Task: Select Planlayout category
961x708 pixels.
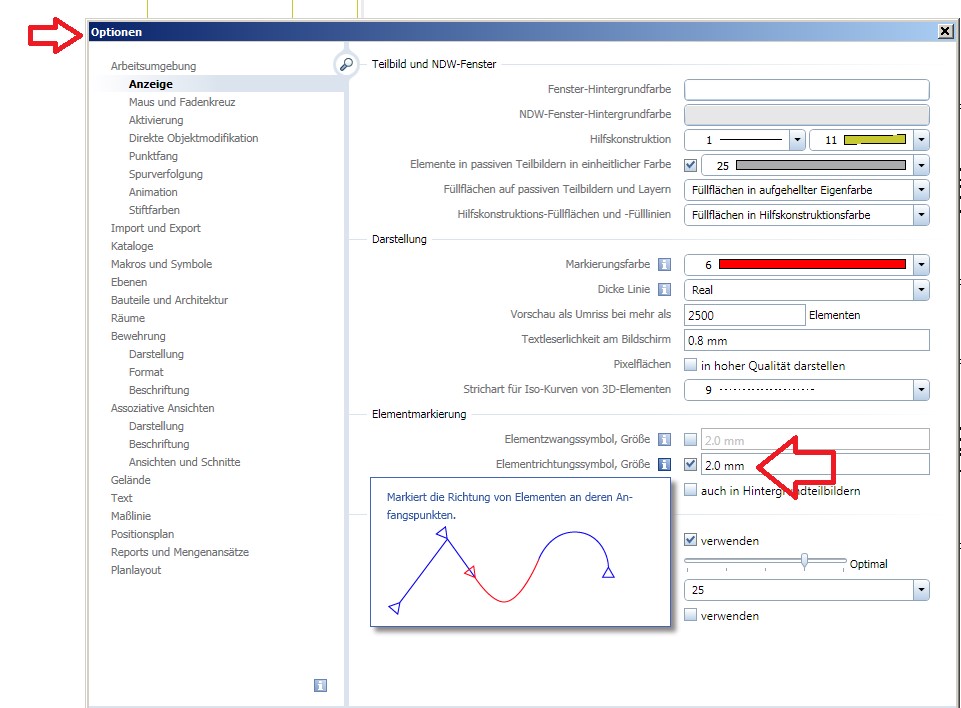Action: point(136,570)
